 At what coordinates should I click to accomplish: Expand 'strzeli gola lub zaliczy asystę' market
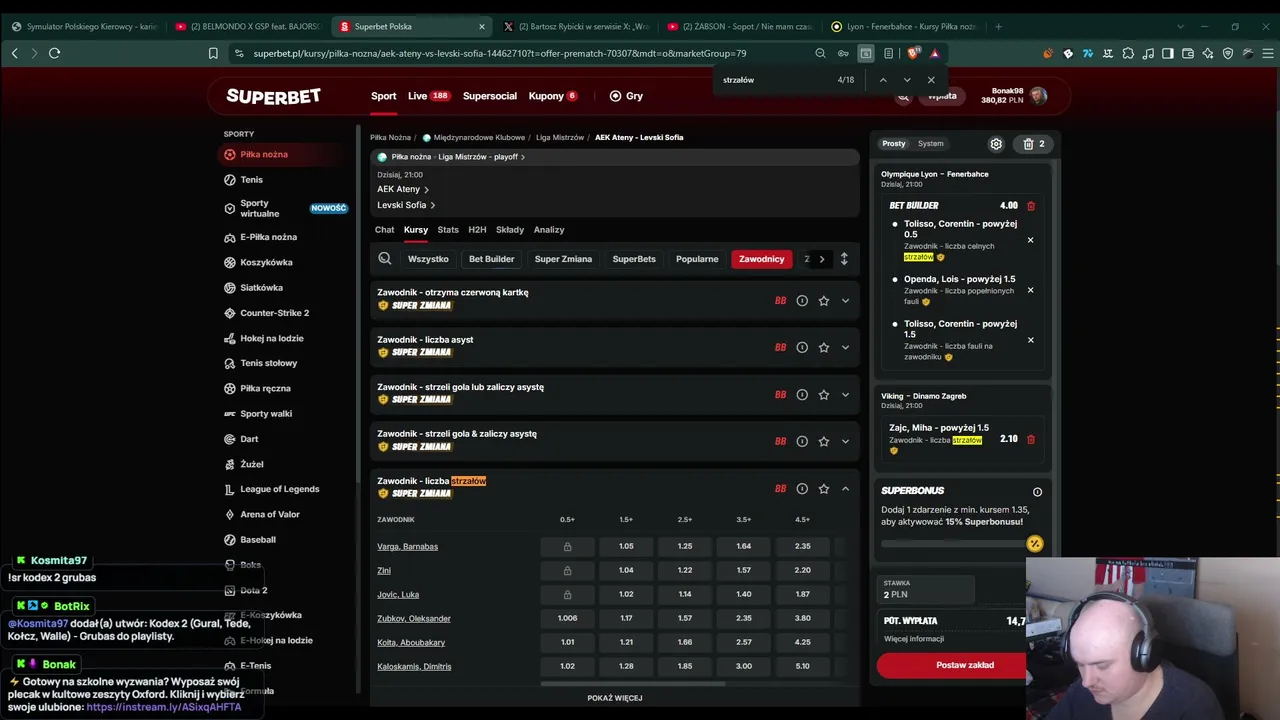pos(845,395)
